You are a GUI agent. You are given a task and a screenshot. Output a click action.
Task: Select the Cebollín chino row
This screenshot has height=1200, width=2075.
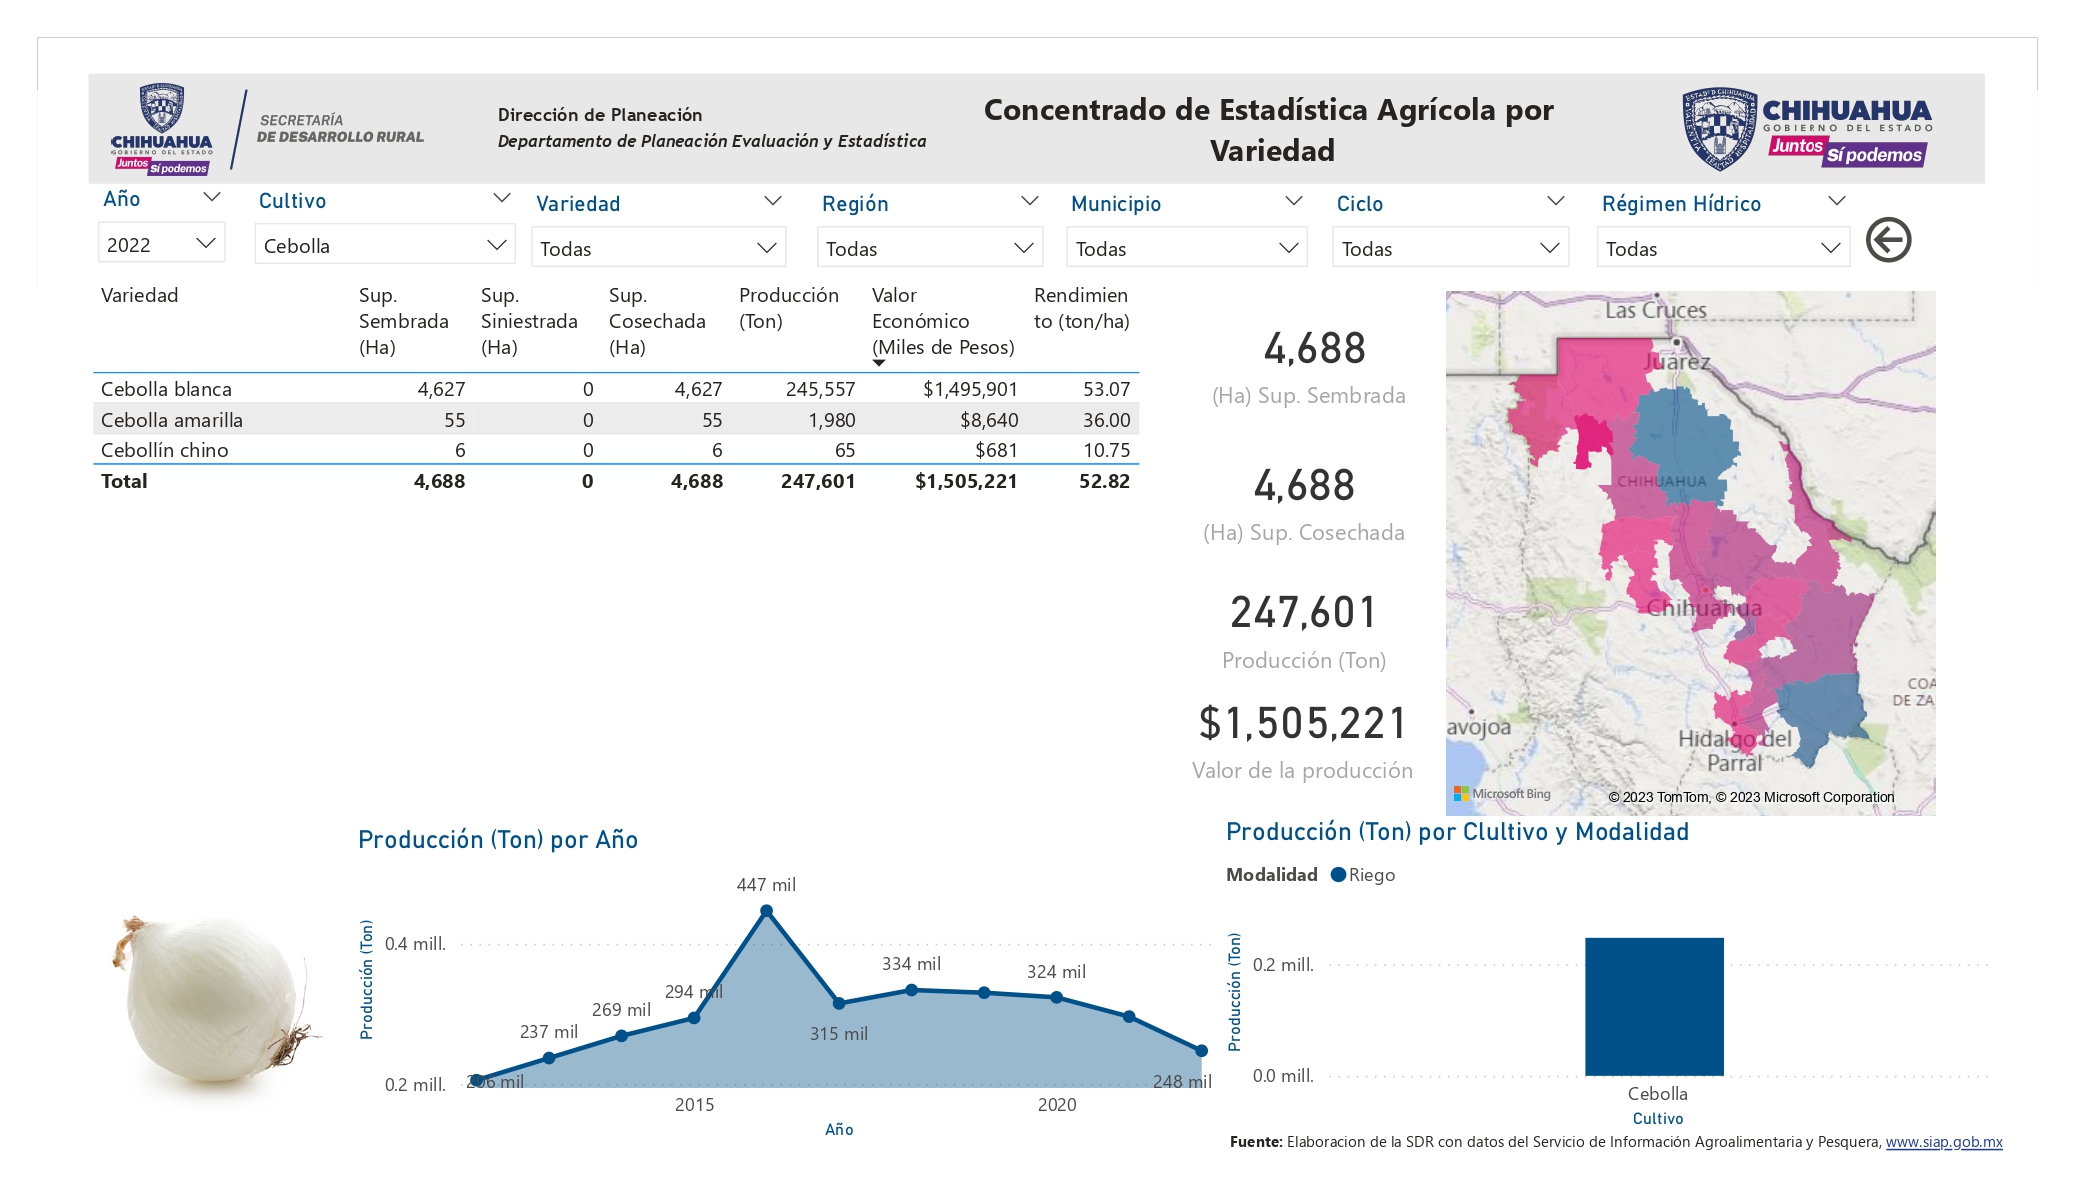(x=616, y=450)
